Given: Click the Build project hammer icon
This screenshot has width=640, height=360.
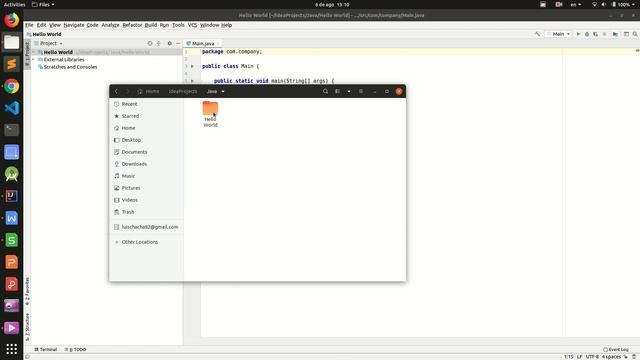Looking at the screenshot, I should click(x=537, y=34).
